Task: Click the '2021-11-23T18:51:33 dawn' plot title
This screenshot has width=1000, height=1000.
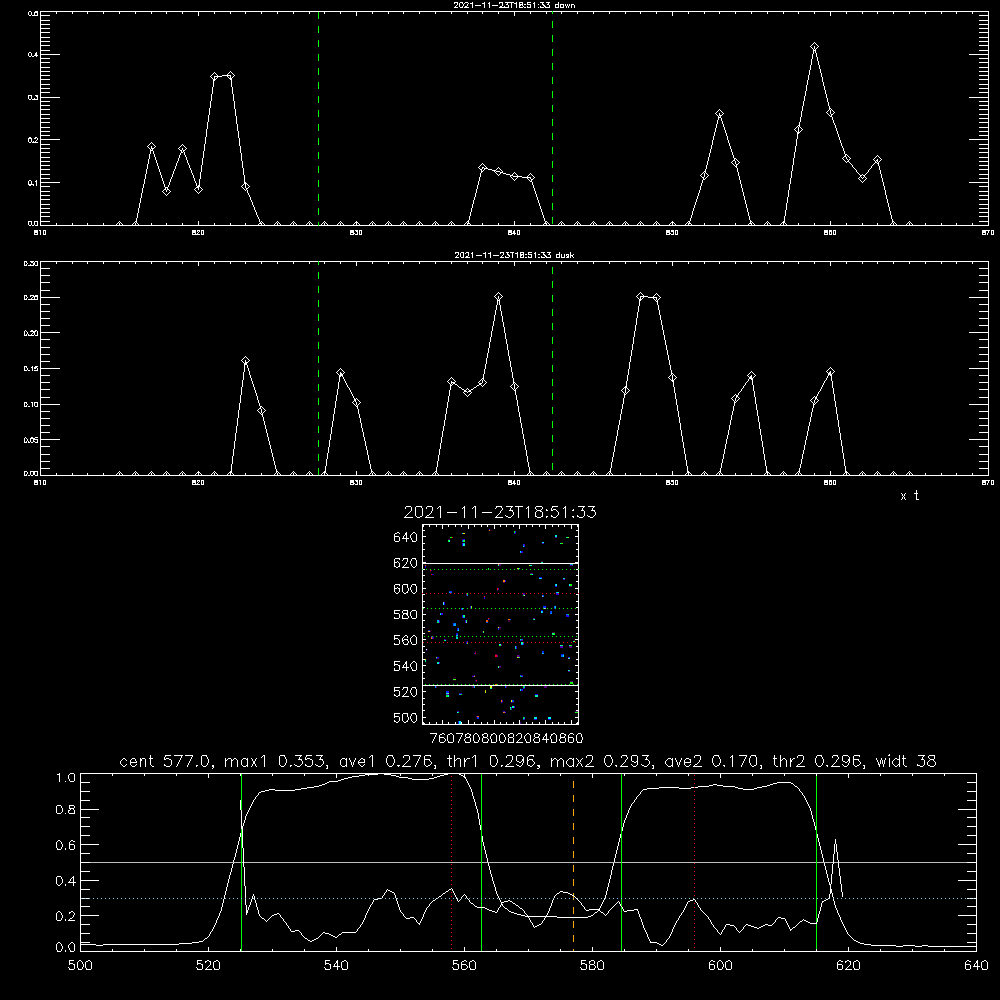Action: tap(514, 5)
